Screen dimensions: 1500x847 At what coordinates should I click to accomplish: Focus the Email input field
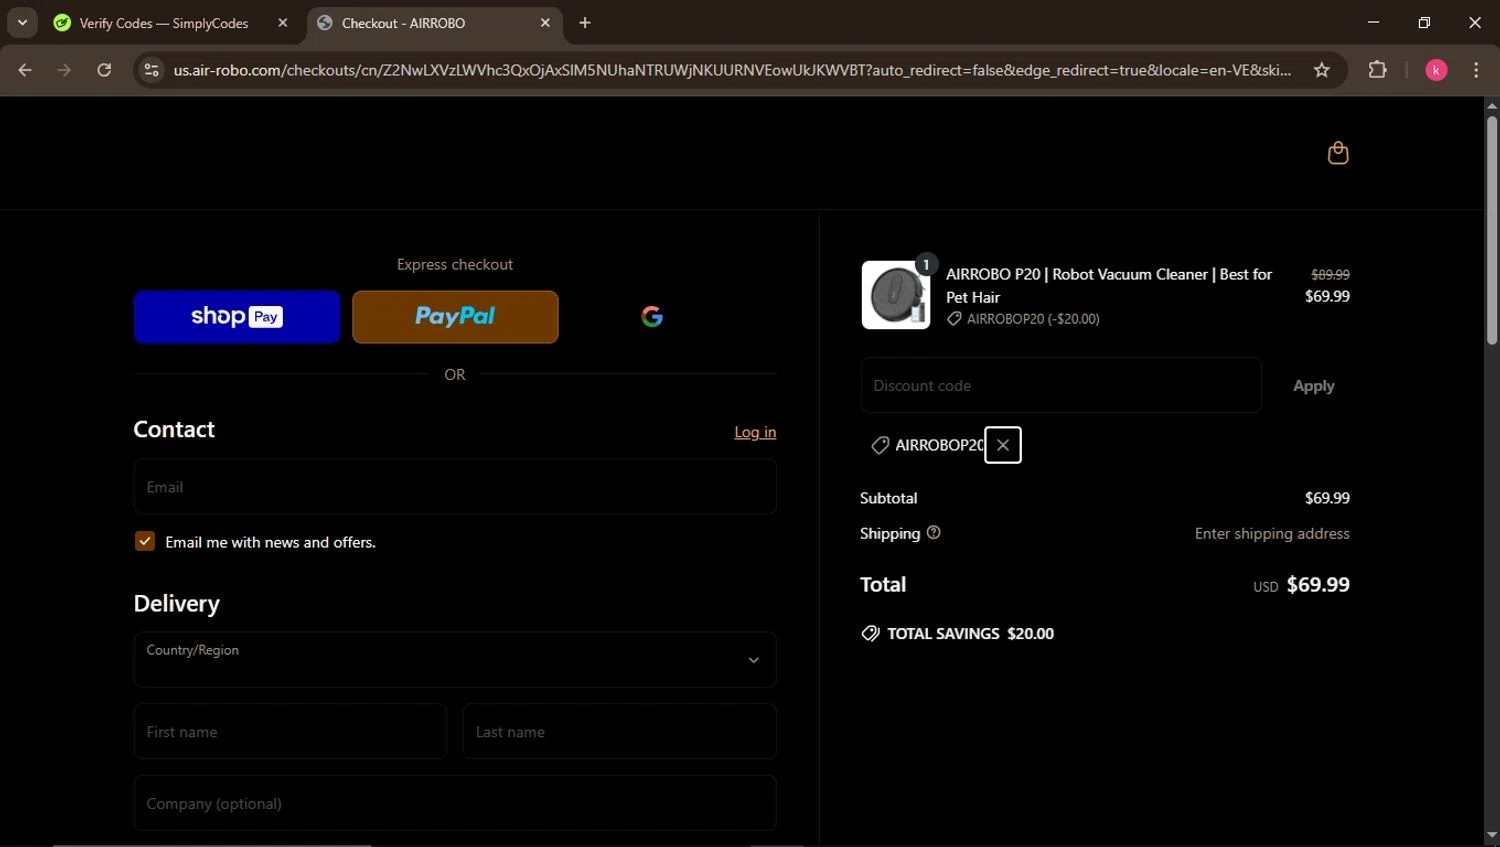tap(455, 487)
